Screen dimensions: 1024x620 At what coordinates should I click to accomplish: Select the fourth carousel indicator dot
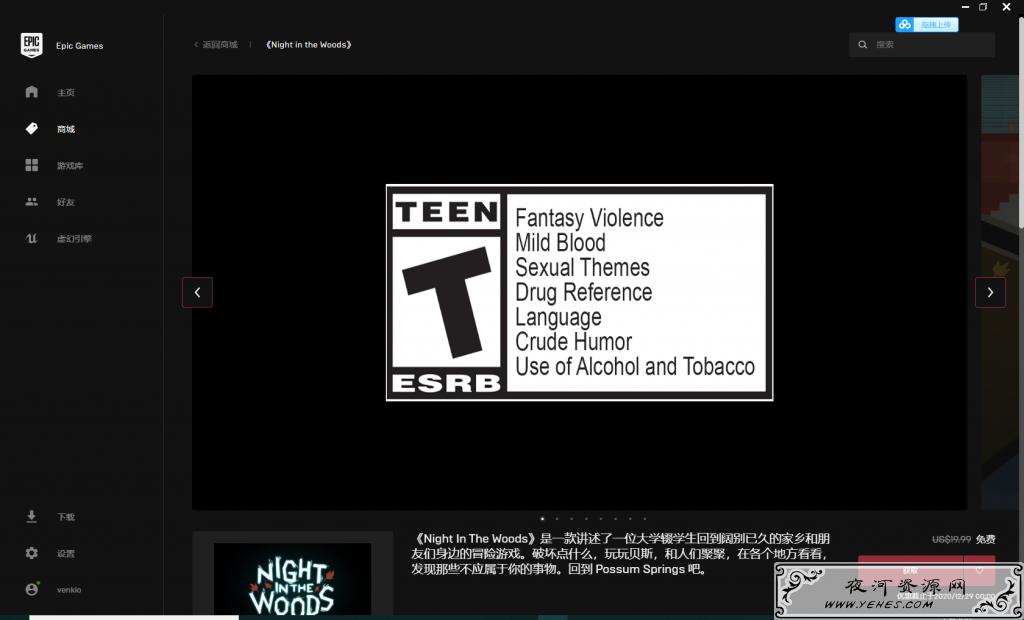(586, 519)
